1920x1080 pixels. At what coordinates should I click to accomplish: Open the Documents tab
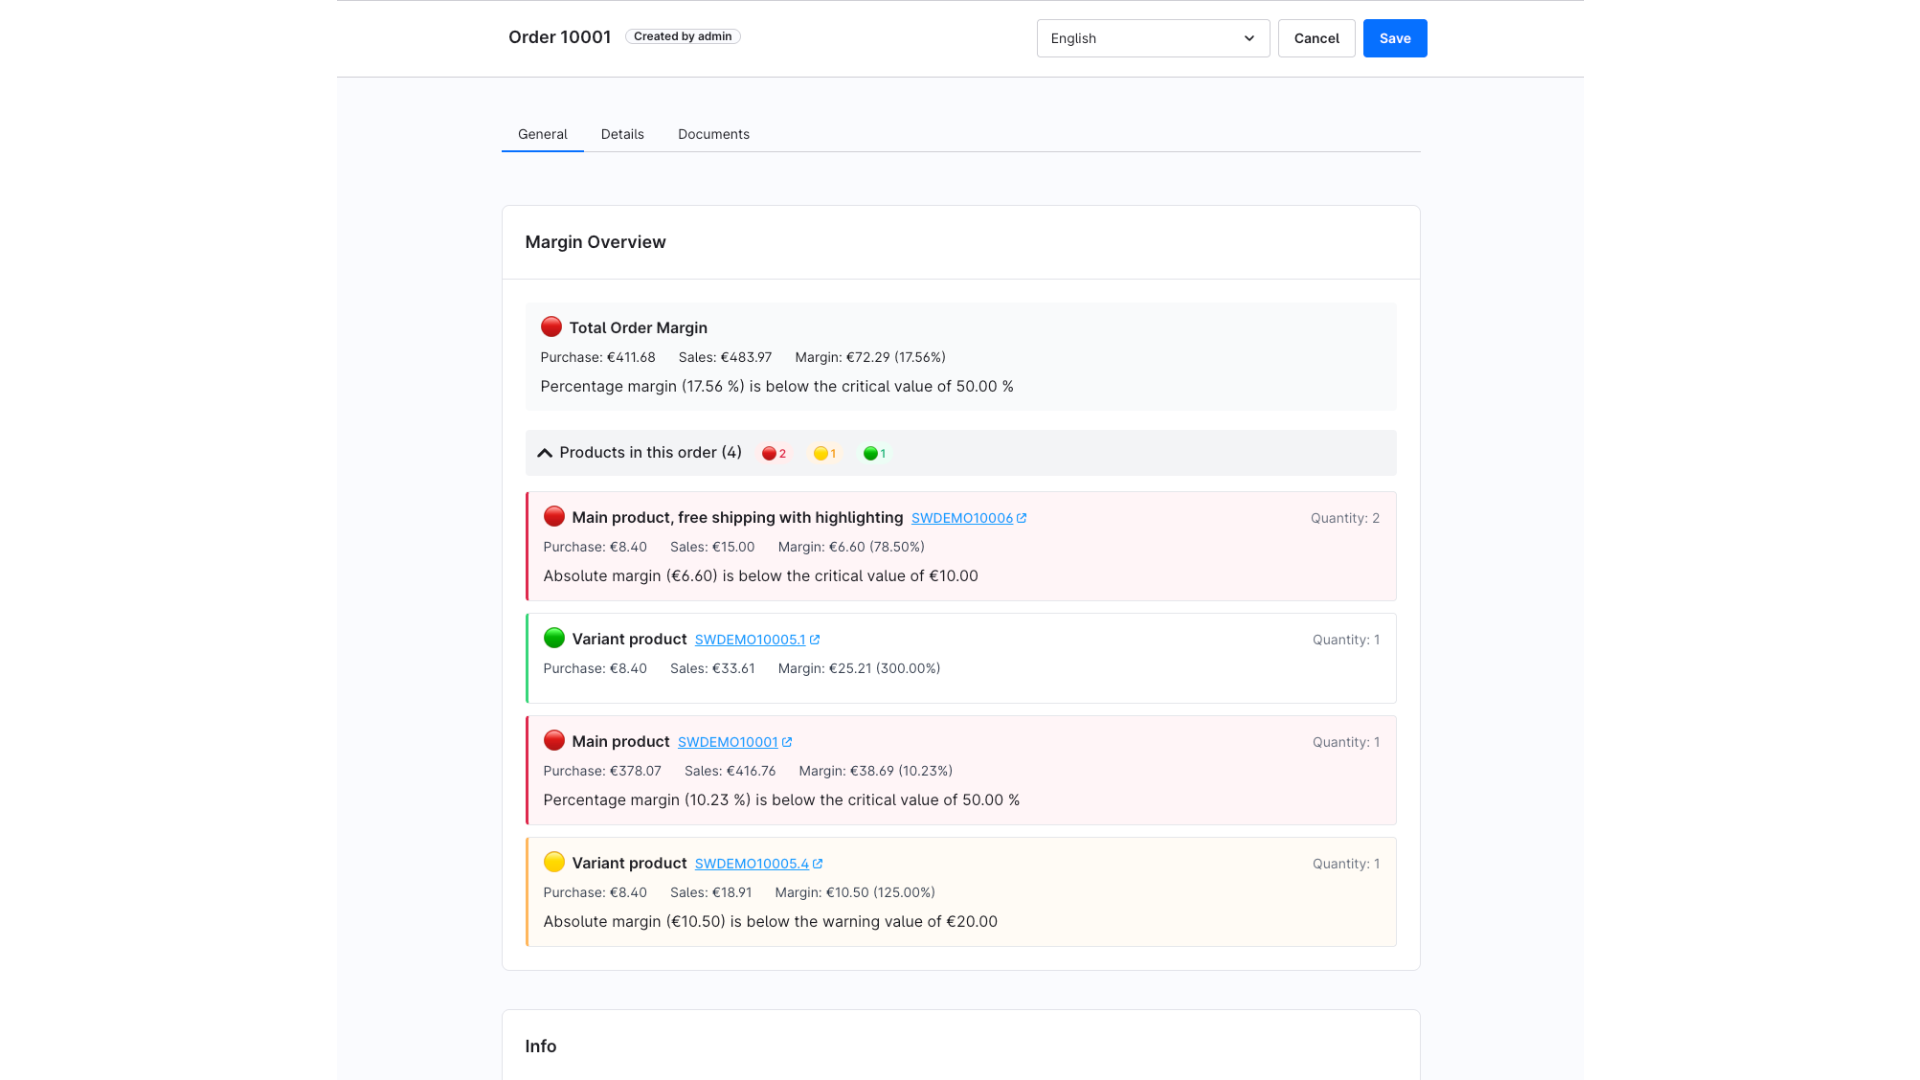point(713,134)
